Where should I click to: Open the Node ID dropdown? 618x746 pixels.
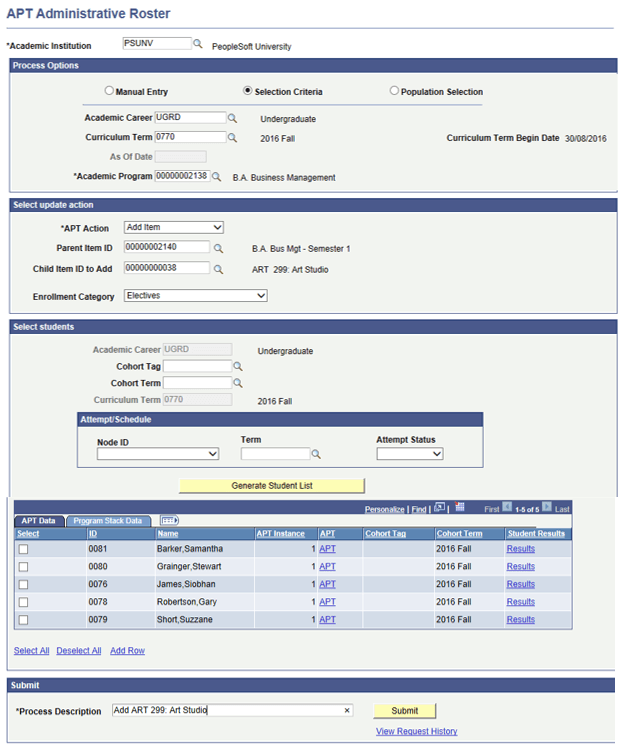point(158,454)
